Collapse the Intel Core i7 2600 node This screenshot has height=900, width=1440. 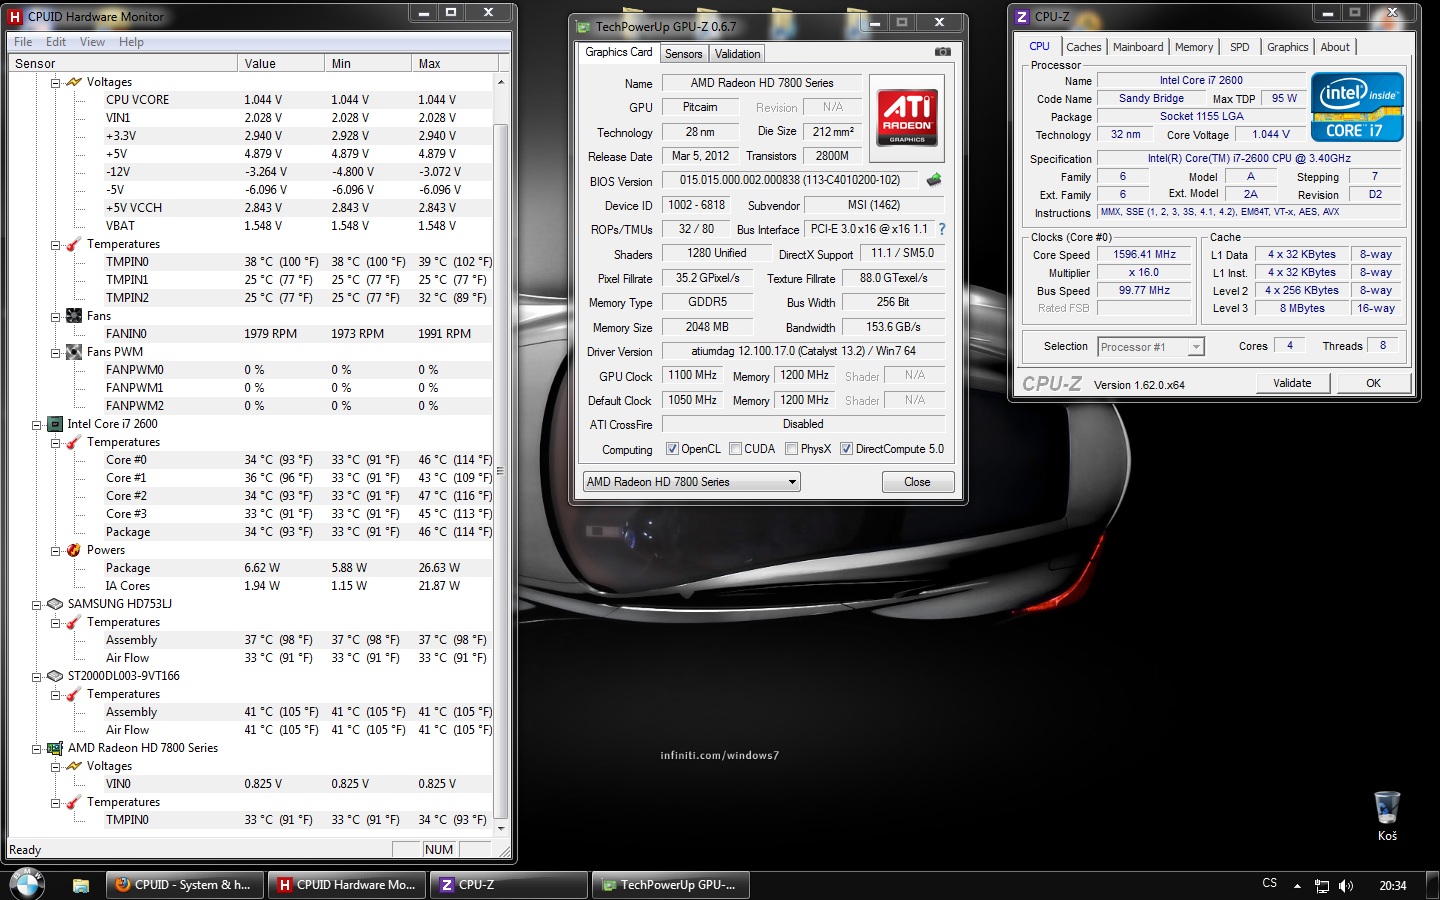click(x=37, y=424)
